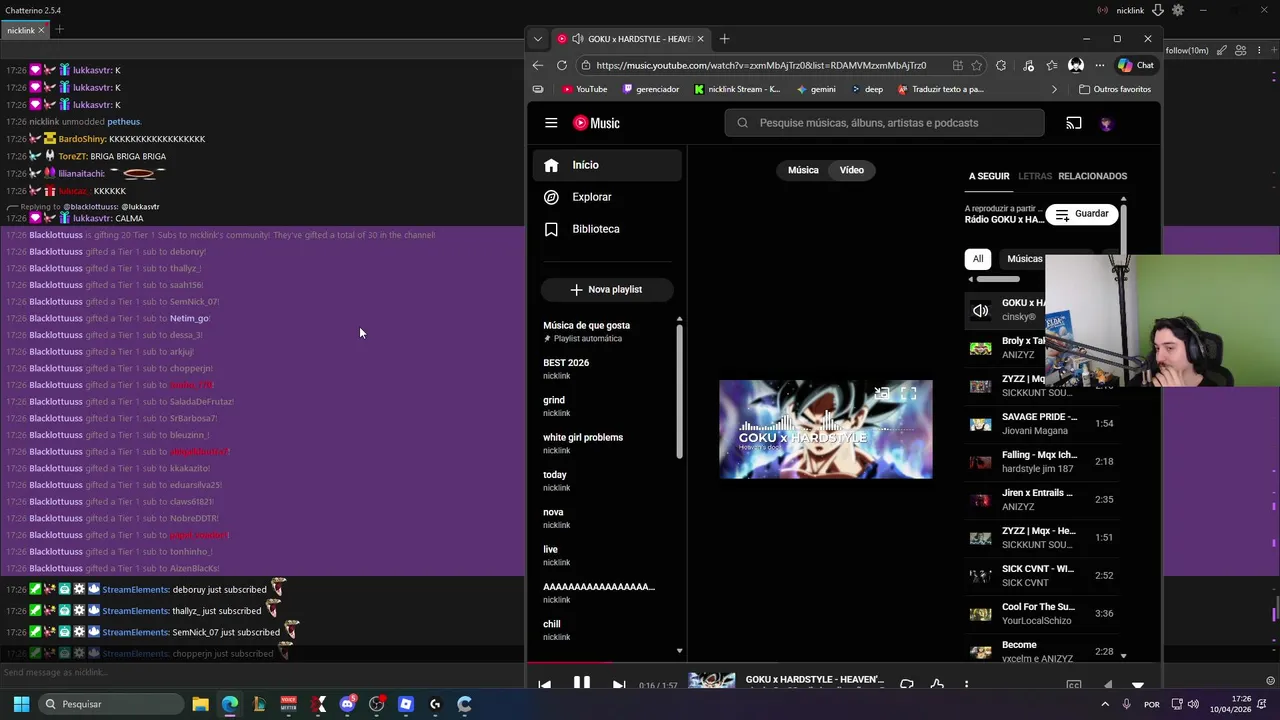Image resolution: width=1280 pixels, height=720 pixels.
Task: Play Jiren x Entrails from the queue
Action: point(1042,499)
